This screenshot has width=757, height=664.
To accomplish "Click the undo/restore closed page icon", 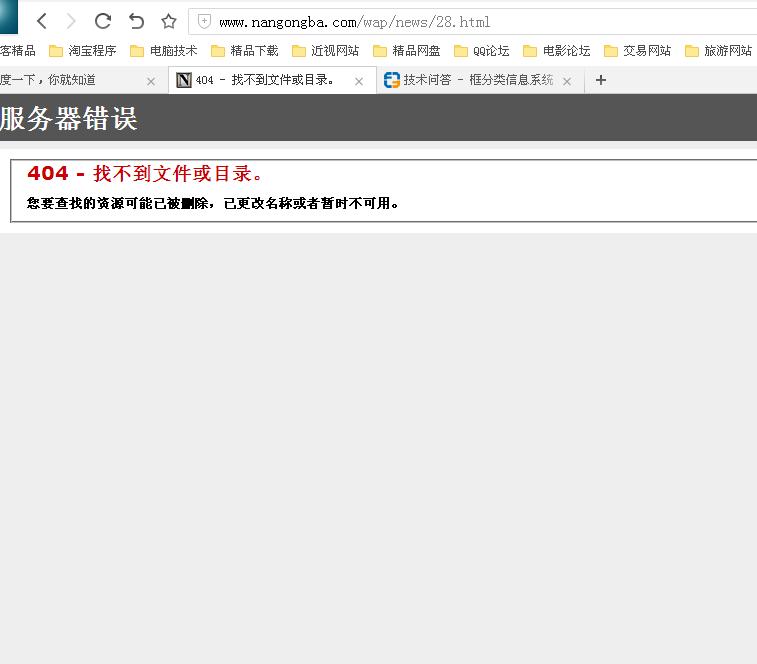I will (x=136, y=21).
